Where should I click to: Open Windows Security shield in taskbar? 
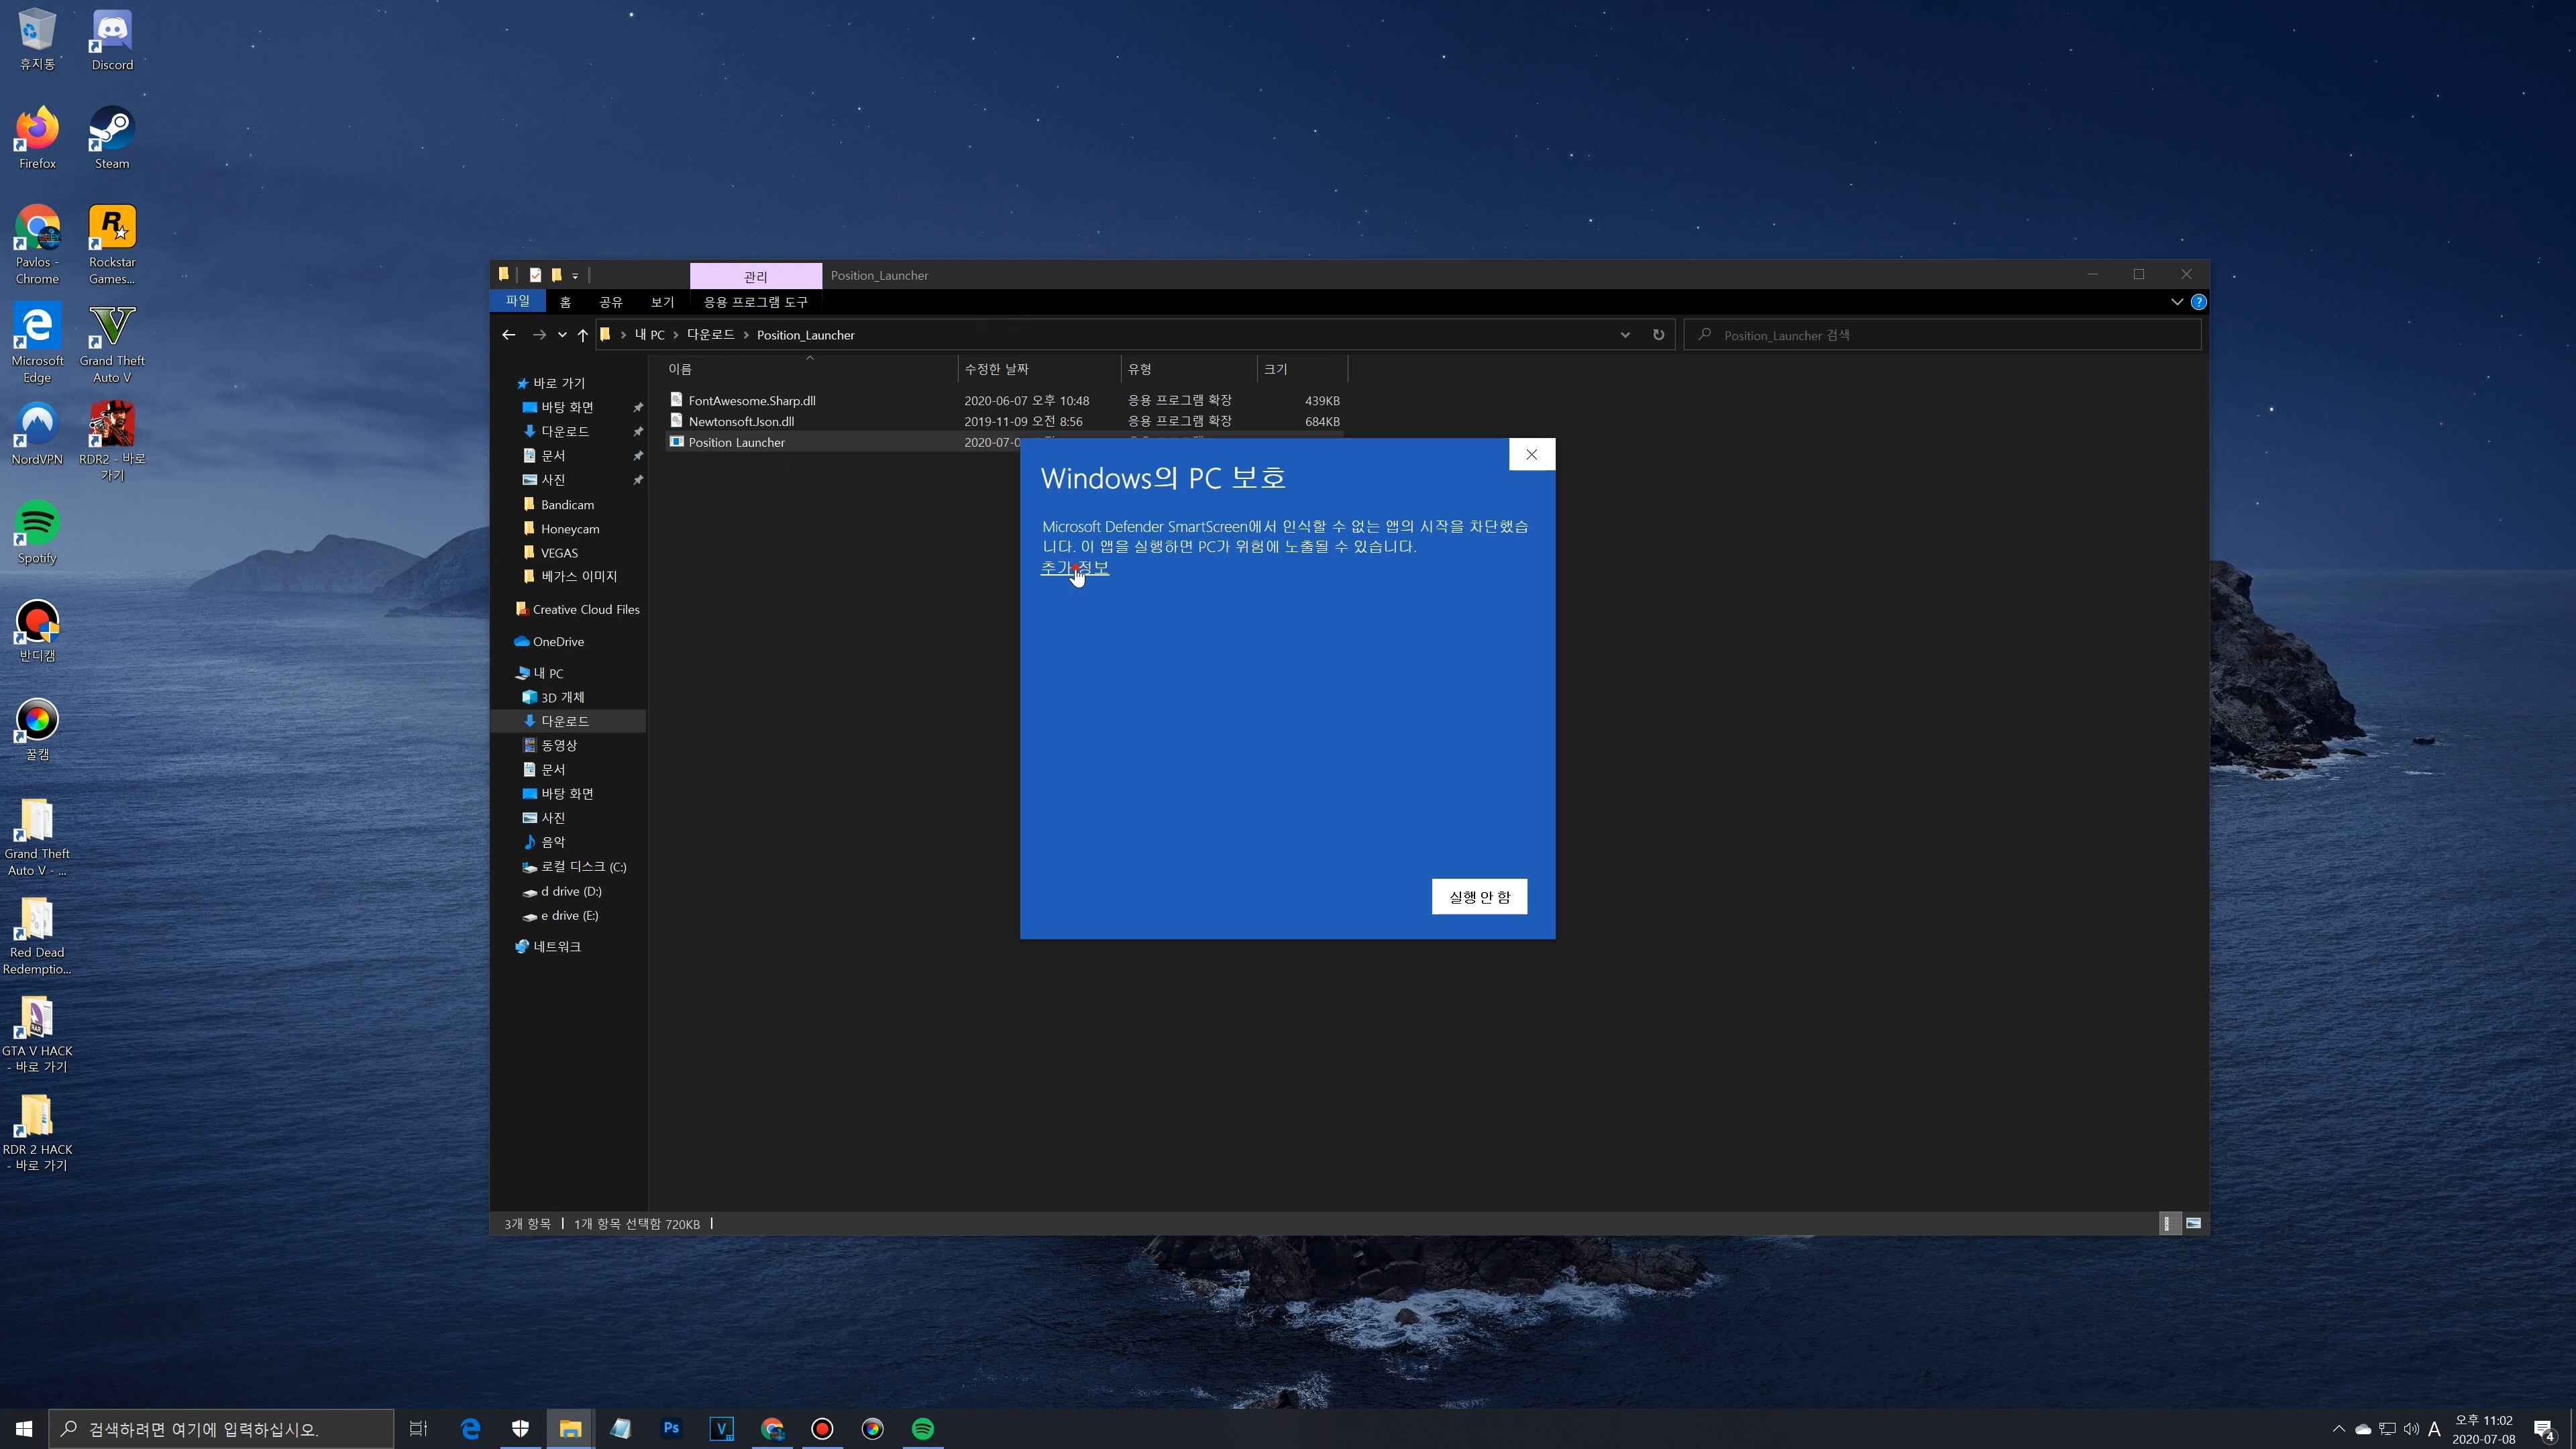520,1428
